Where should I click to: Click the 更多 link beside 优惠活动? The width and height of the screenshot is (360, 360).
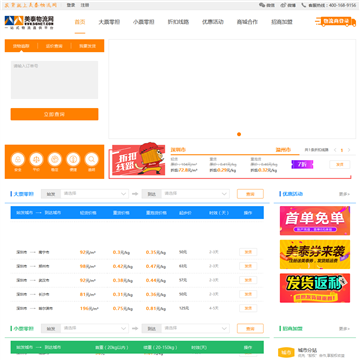[345, 194]
